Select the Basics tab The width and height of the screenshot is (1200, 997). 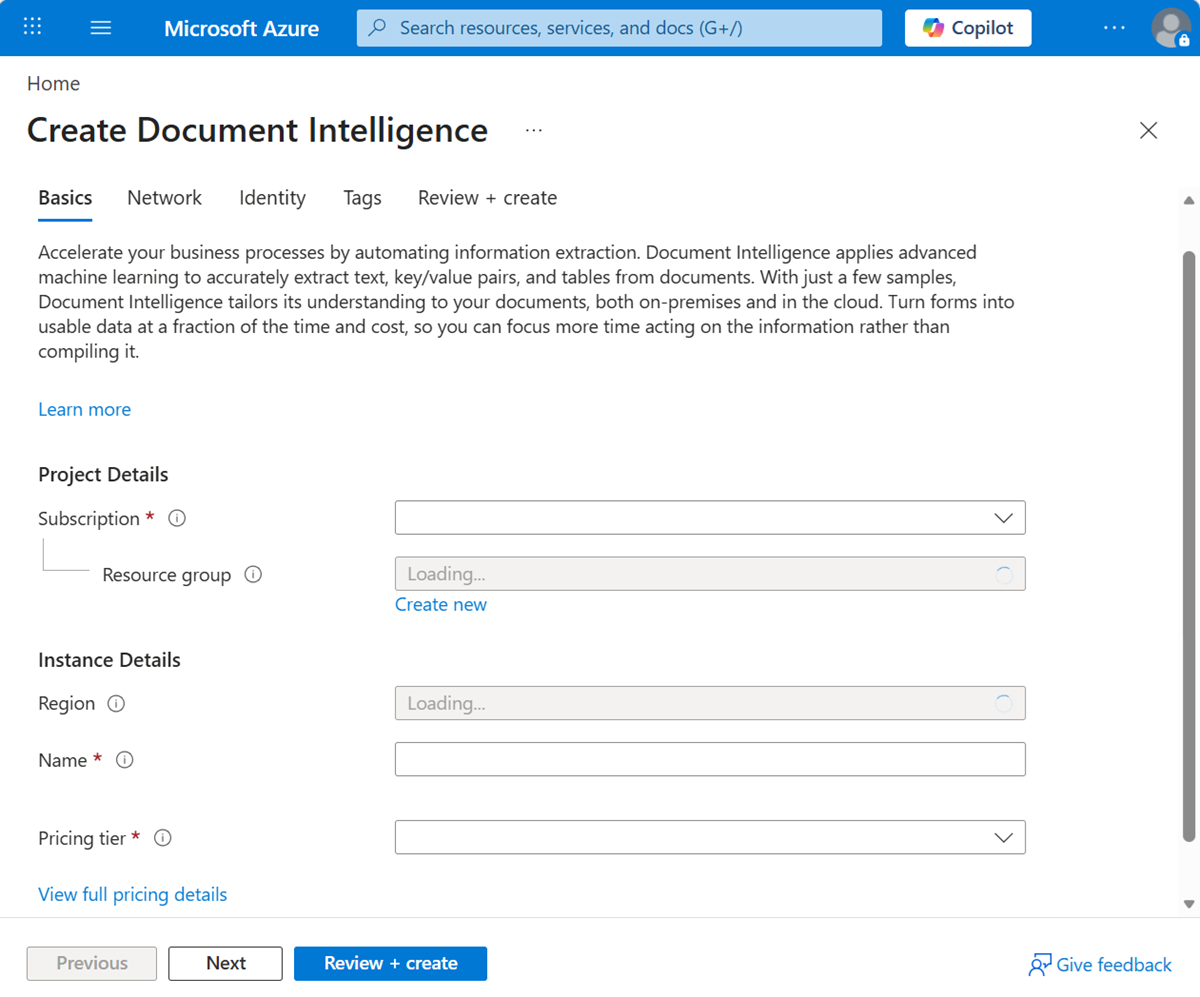pos(65,198)
